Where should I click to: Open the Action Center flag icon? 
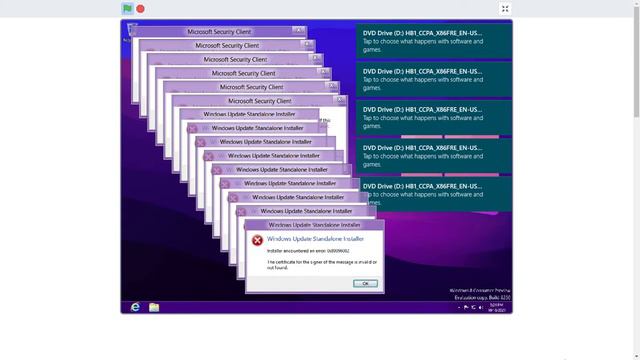point(466,307)
